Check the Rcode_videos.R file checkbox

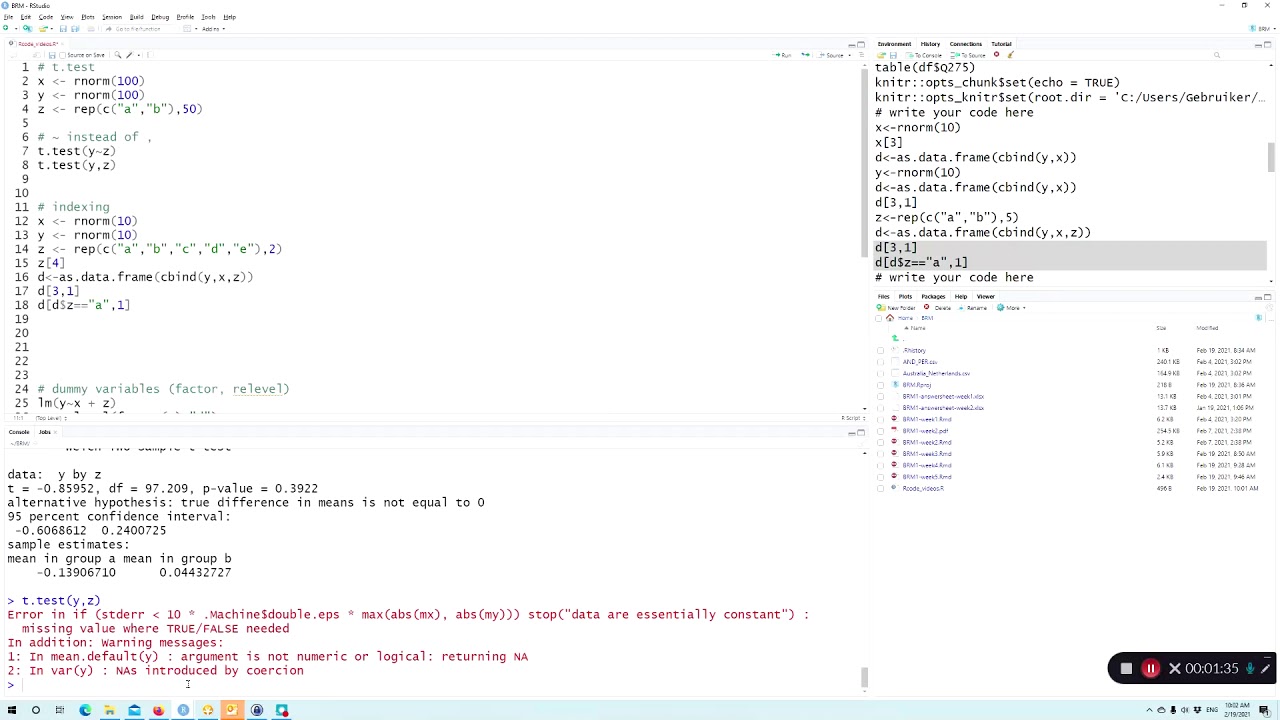880,488
